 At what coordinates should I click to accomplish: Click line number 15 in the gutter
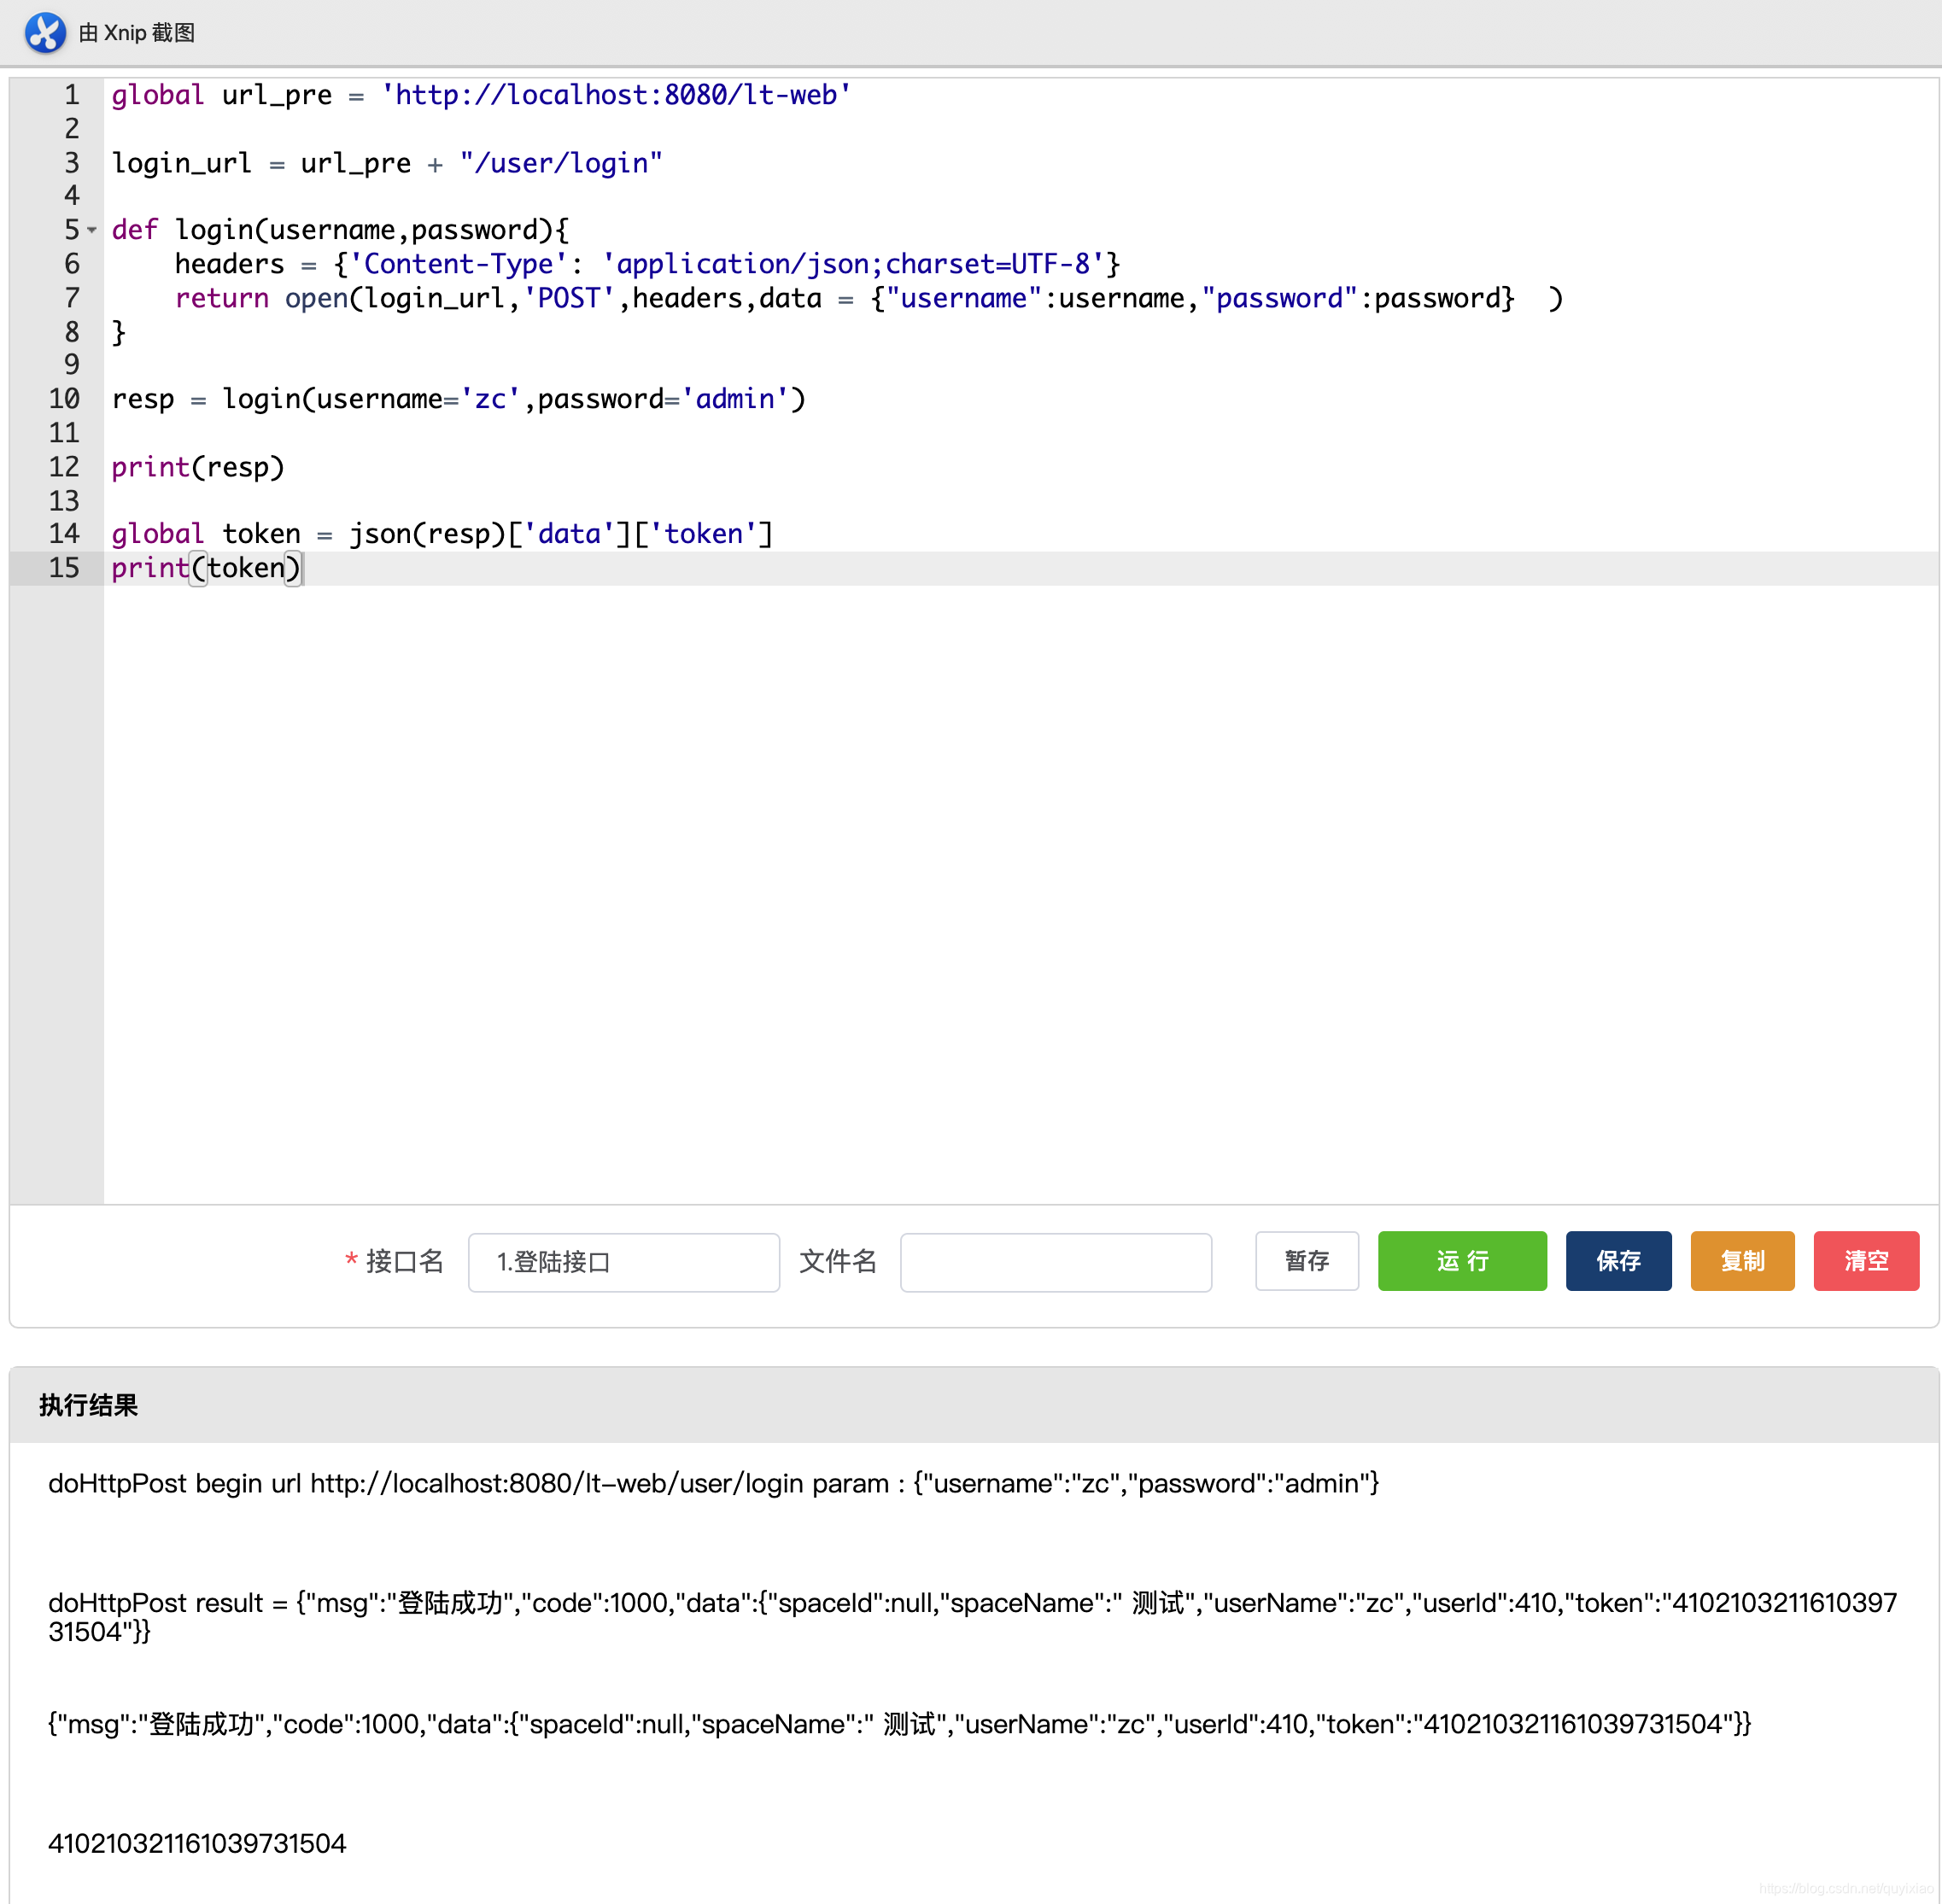[x=64, y=568]
